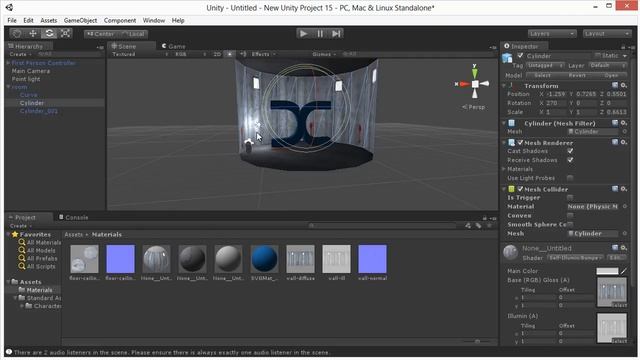
Task: Toggle 2D view mode in Scene
Action: click(217, 54)
